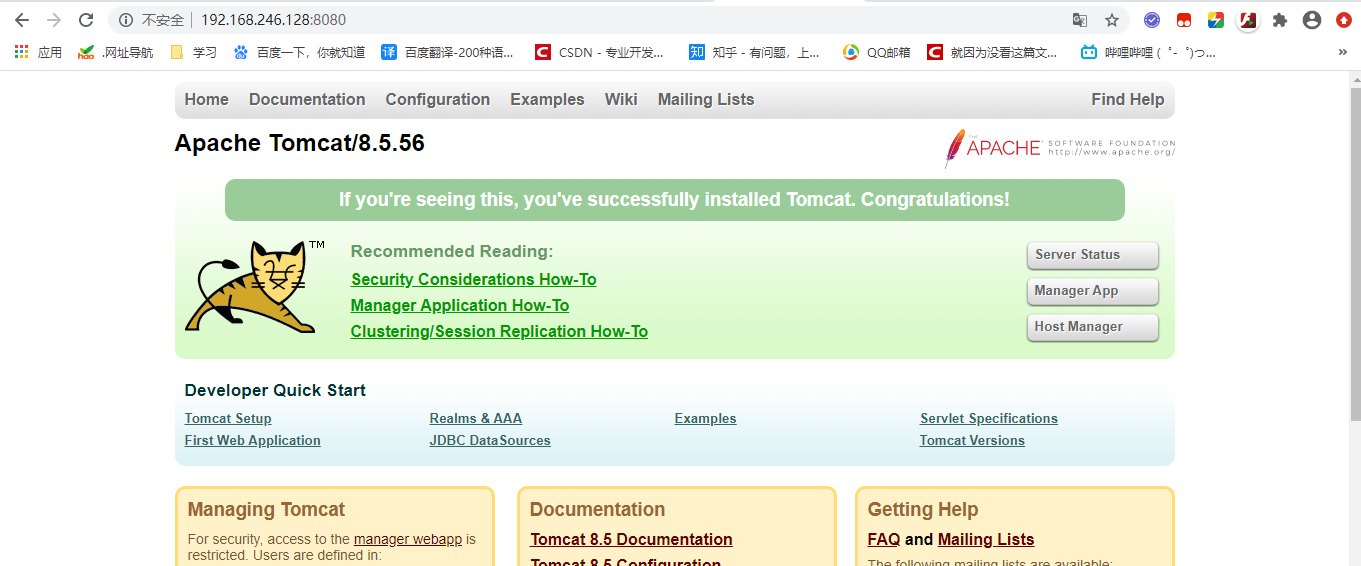Screen dimensions: 1361x566
Task: Bookmark this page with the star icon
Action: click(1112, 20)
